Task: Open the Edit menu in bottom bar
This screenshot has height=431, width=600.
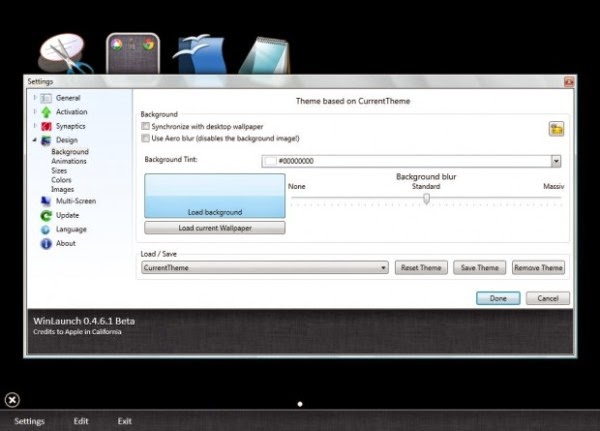Action: point(81,421)
